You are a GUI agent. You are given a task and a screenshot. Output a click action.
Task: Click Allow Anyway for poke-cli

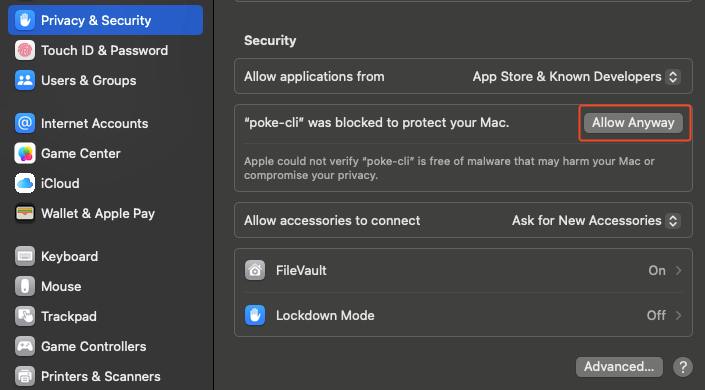[633, 123]
